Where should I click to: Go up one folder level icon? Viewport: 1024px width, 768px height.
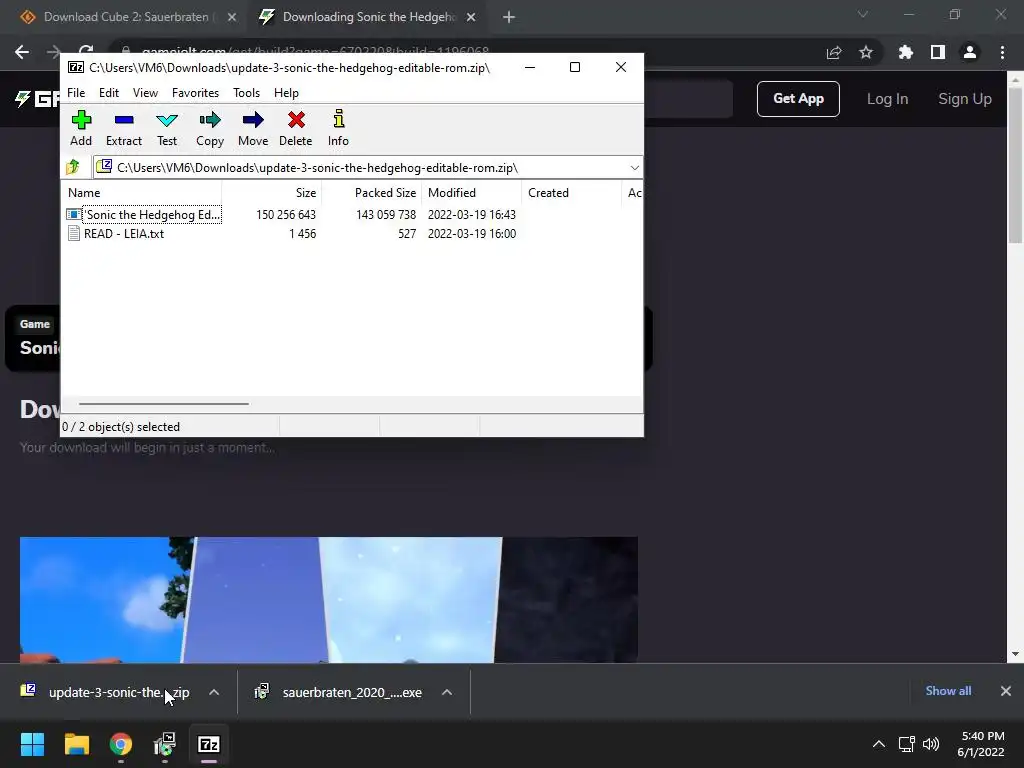tap(73, 167)
